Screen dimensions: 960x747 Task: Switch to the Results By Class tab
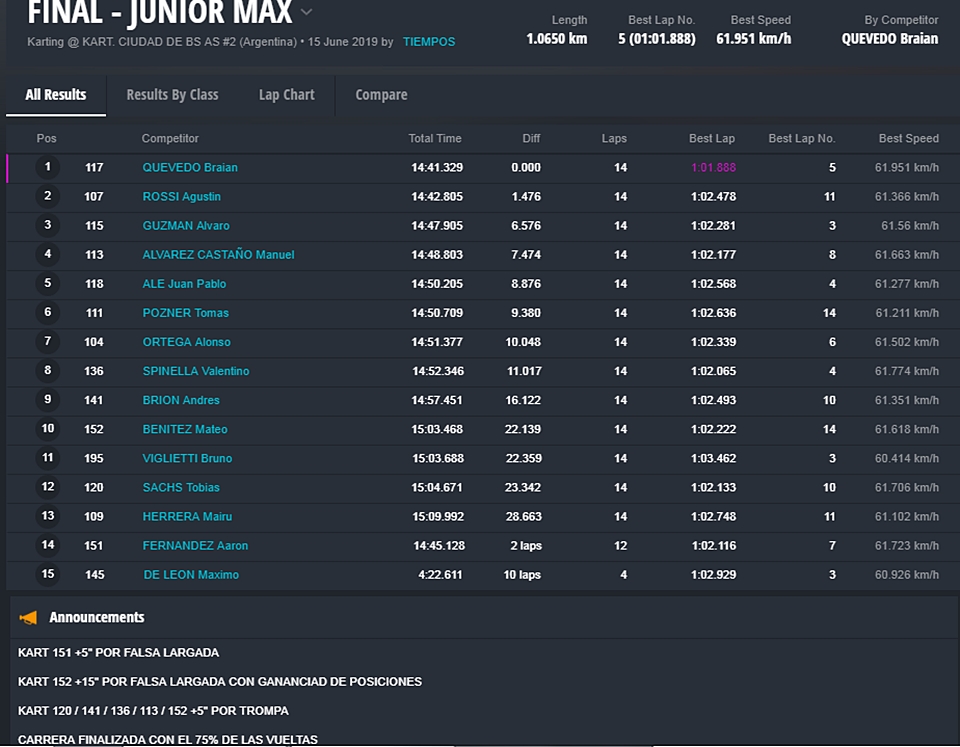(x=172, y=95)
